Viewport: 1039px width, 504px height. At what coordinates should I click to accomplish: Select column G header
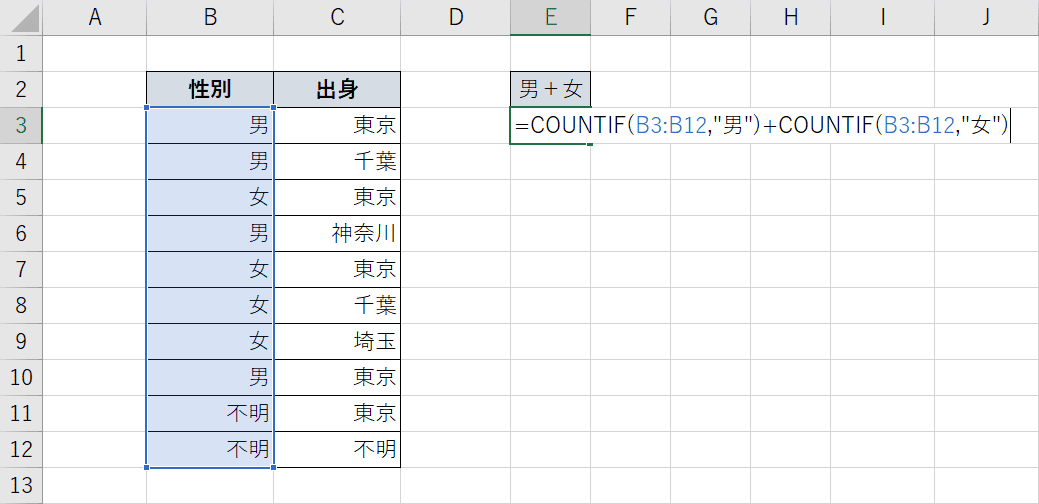coord(710,17)
